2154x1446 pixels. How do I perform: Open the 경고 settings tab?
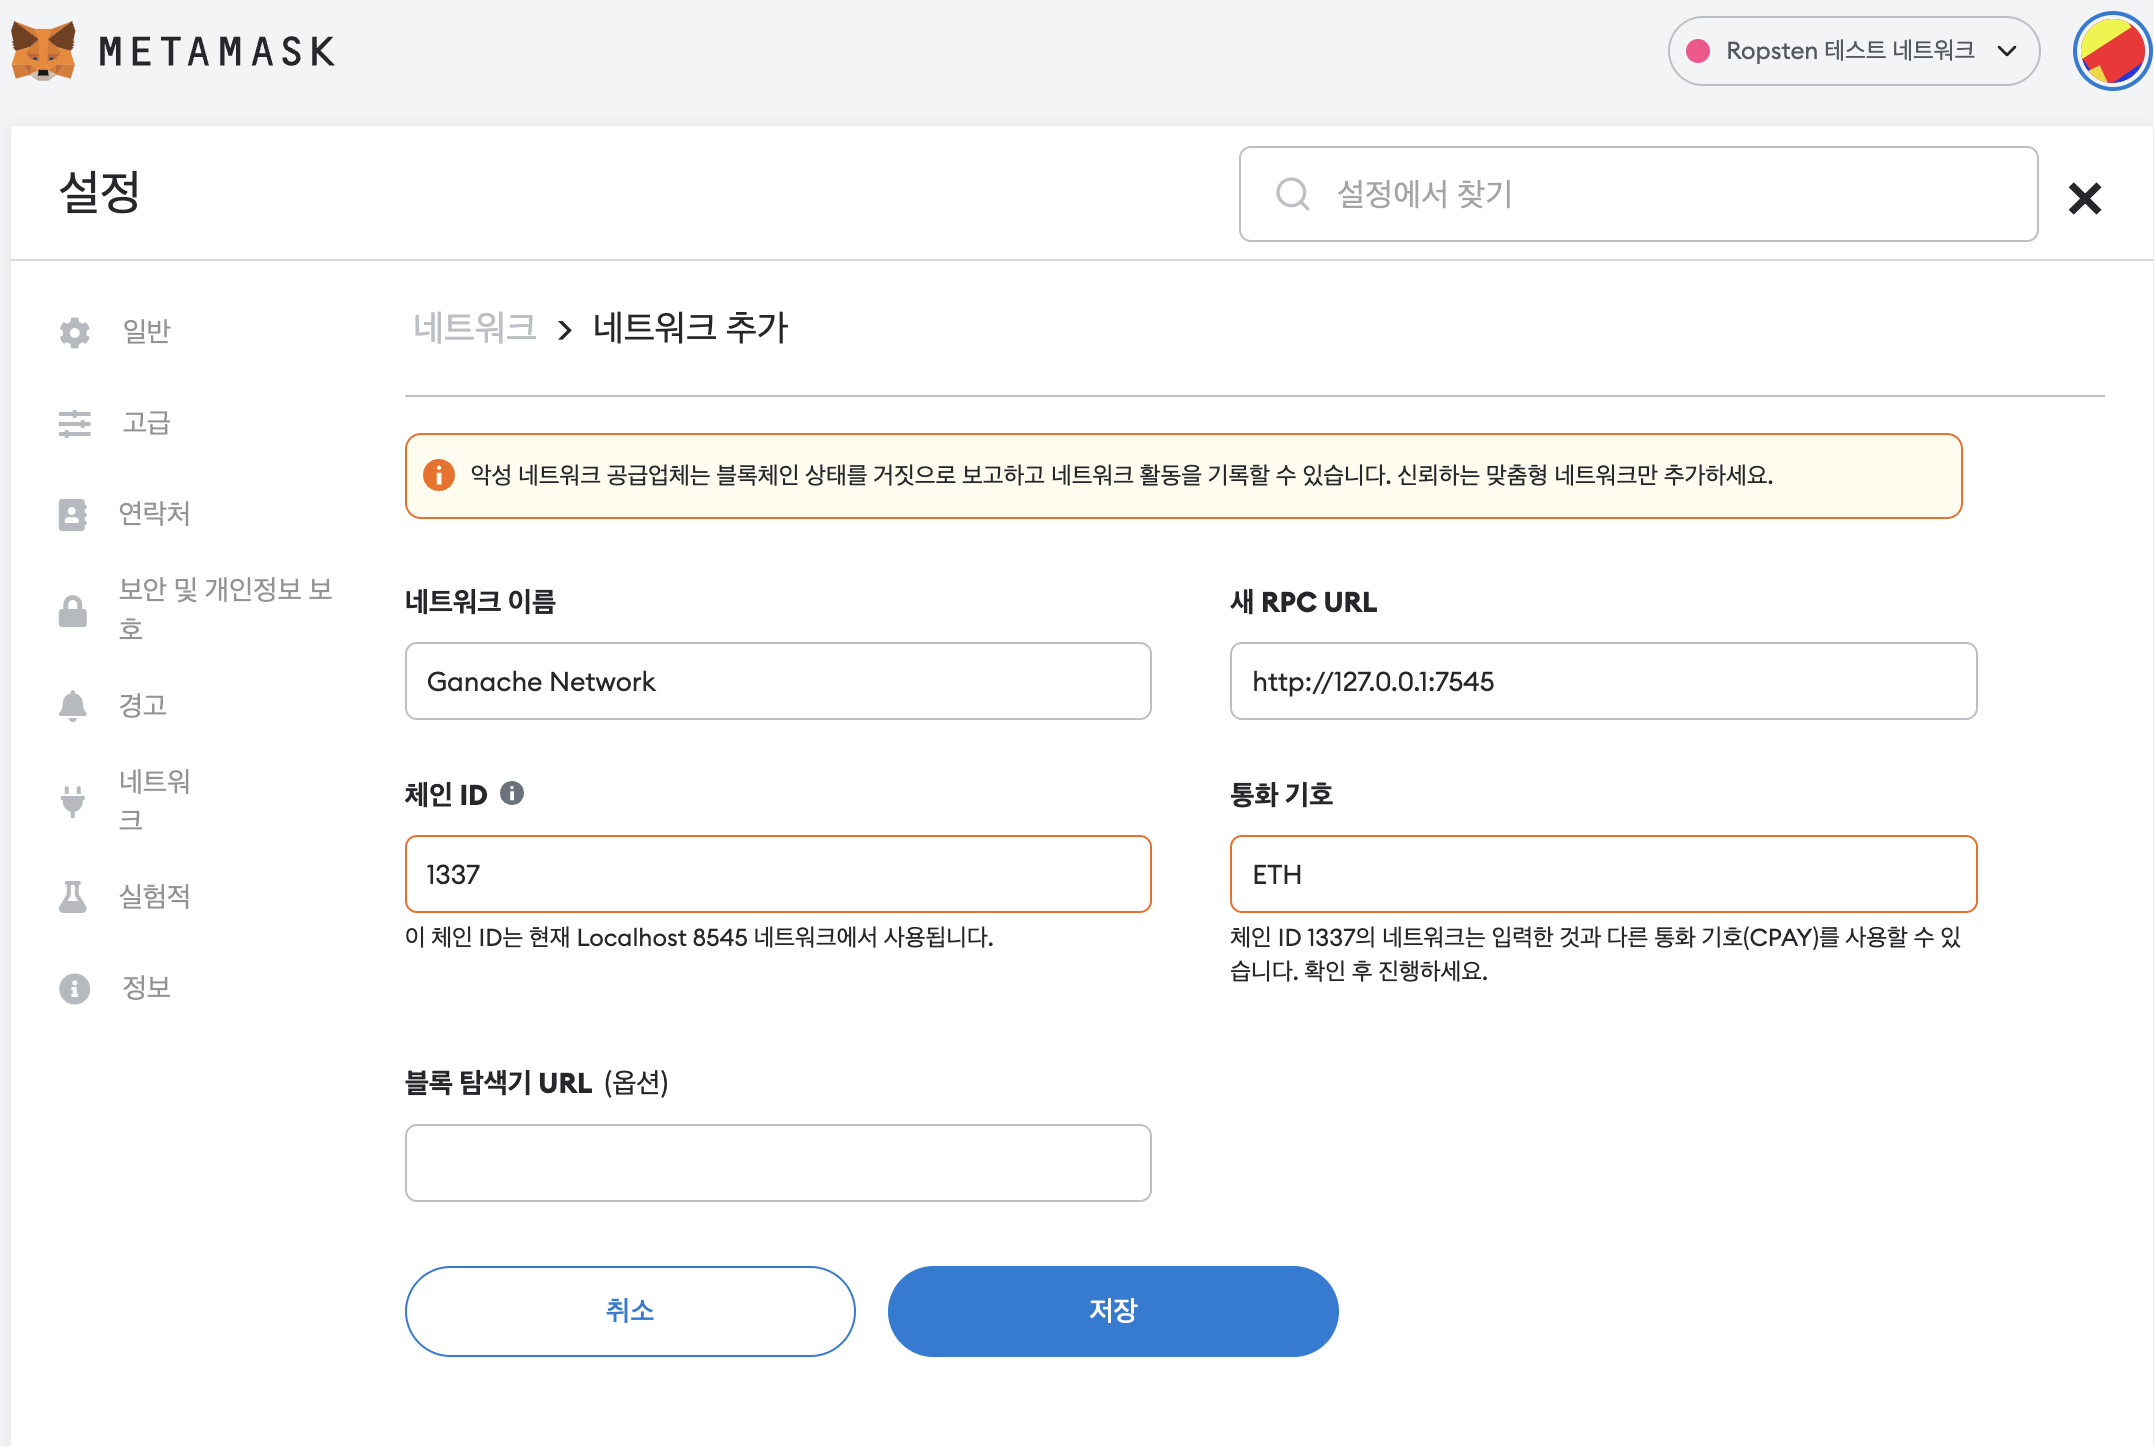142,705
